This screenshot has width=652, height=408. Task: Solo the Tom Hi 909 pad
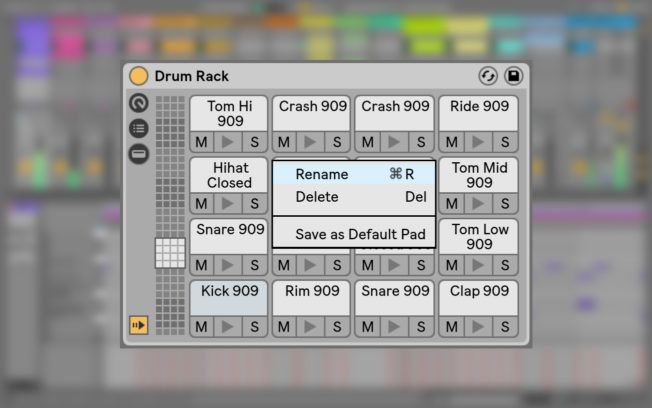click(254, 142)
